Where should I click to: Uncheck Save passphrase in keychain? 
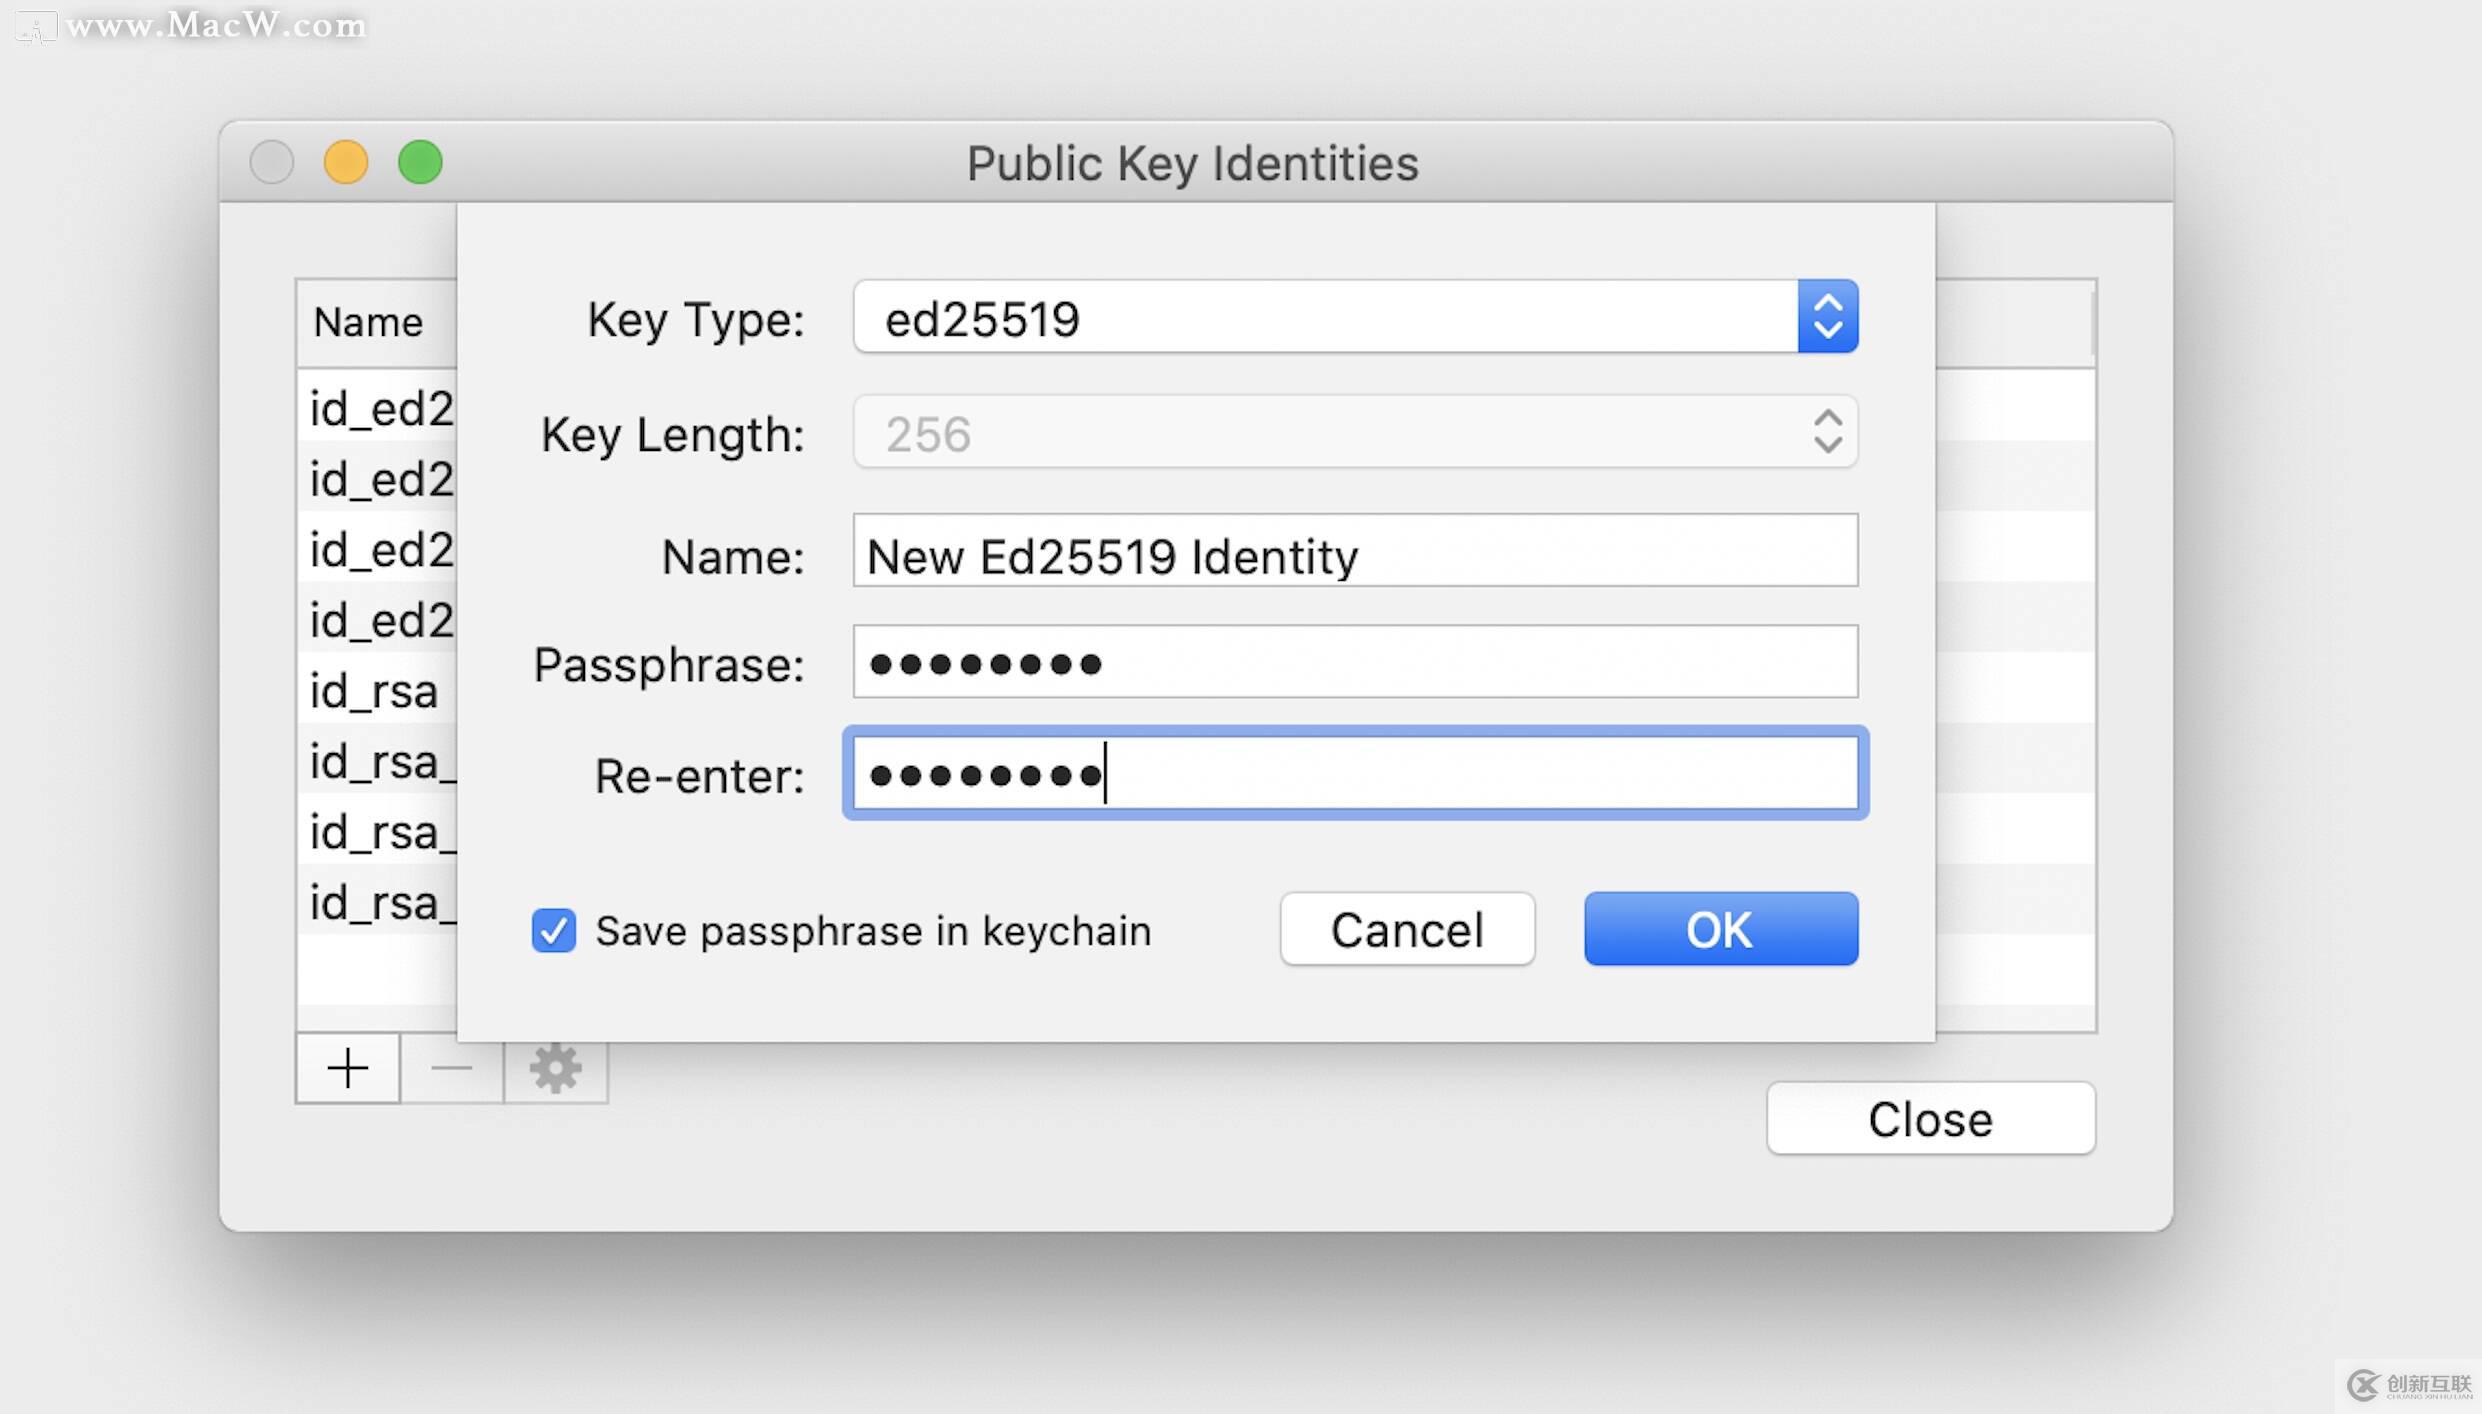(553, 930)
